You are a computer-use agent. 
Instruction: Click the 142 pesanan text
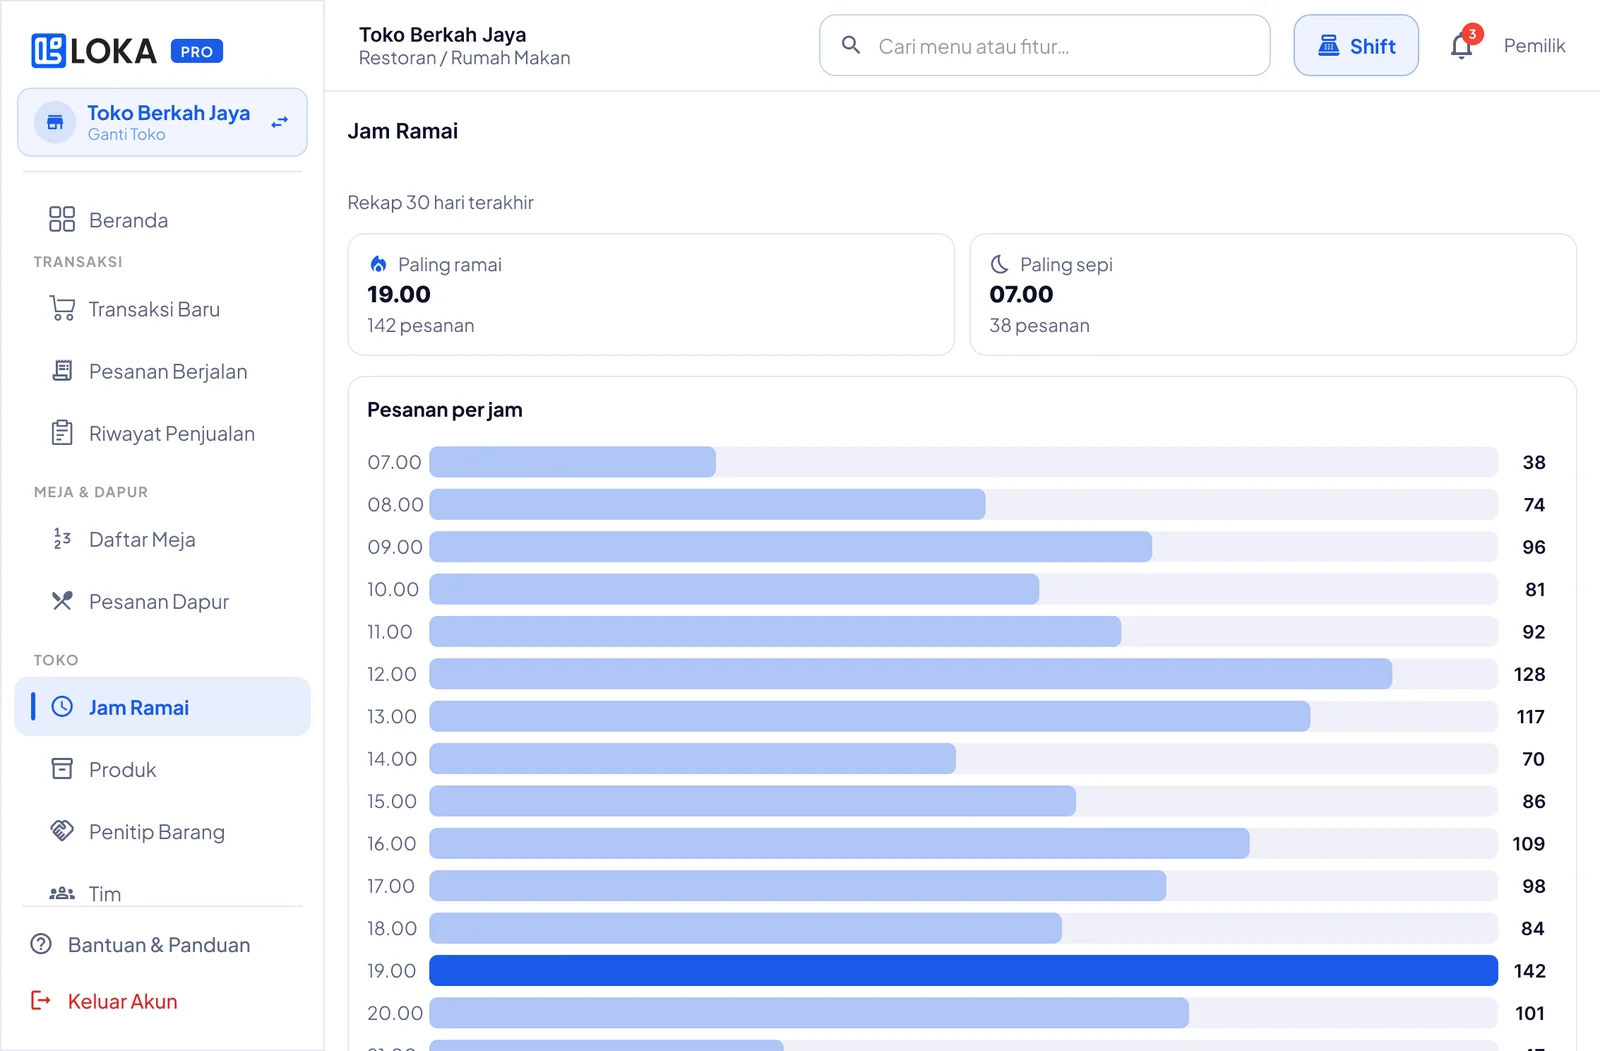420,325
